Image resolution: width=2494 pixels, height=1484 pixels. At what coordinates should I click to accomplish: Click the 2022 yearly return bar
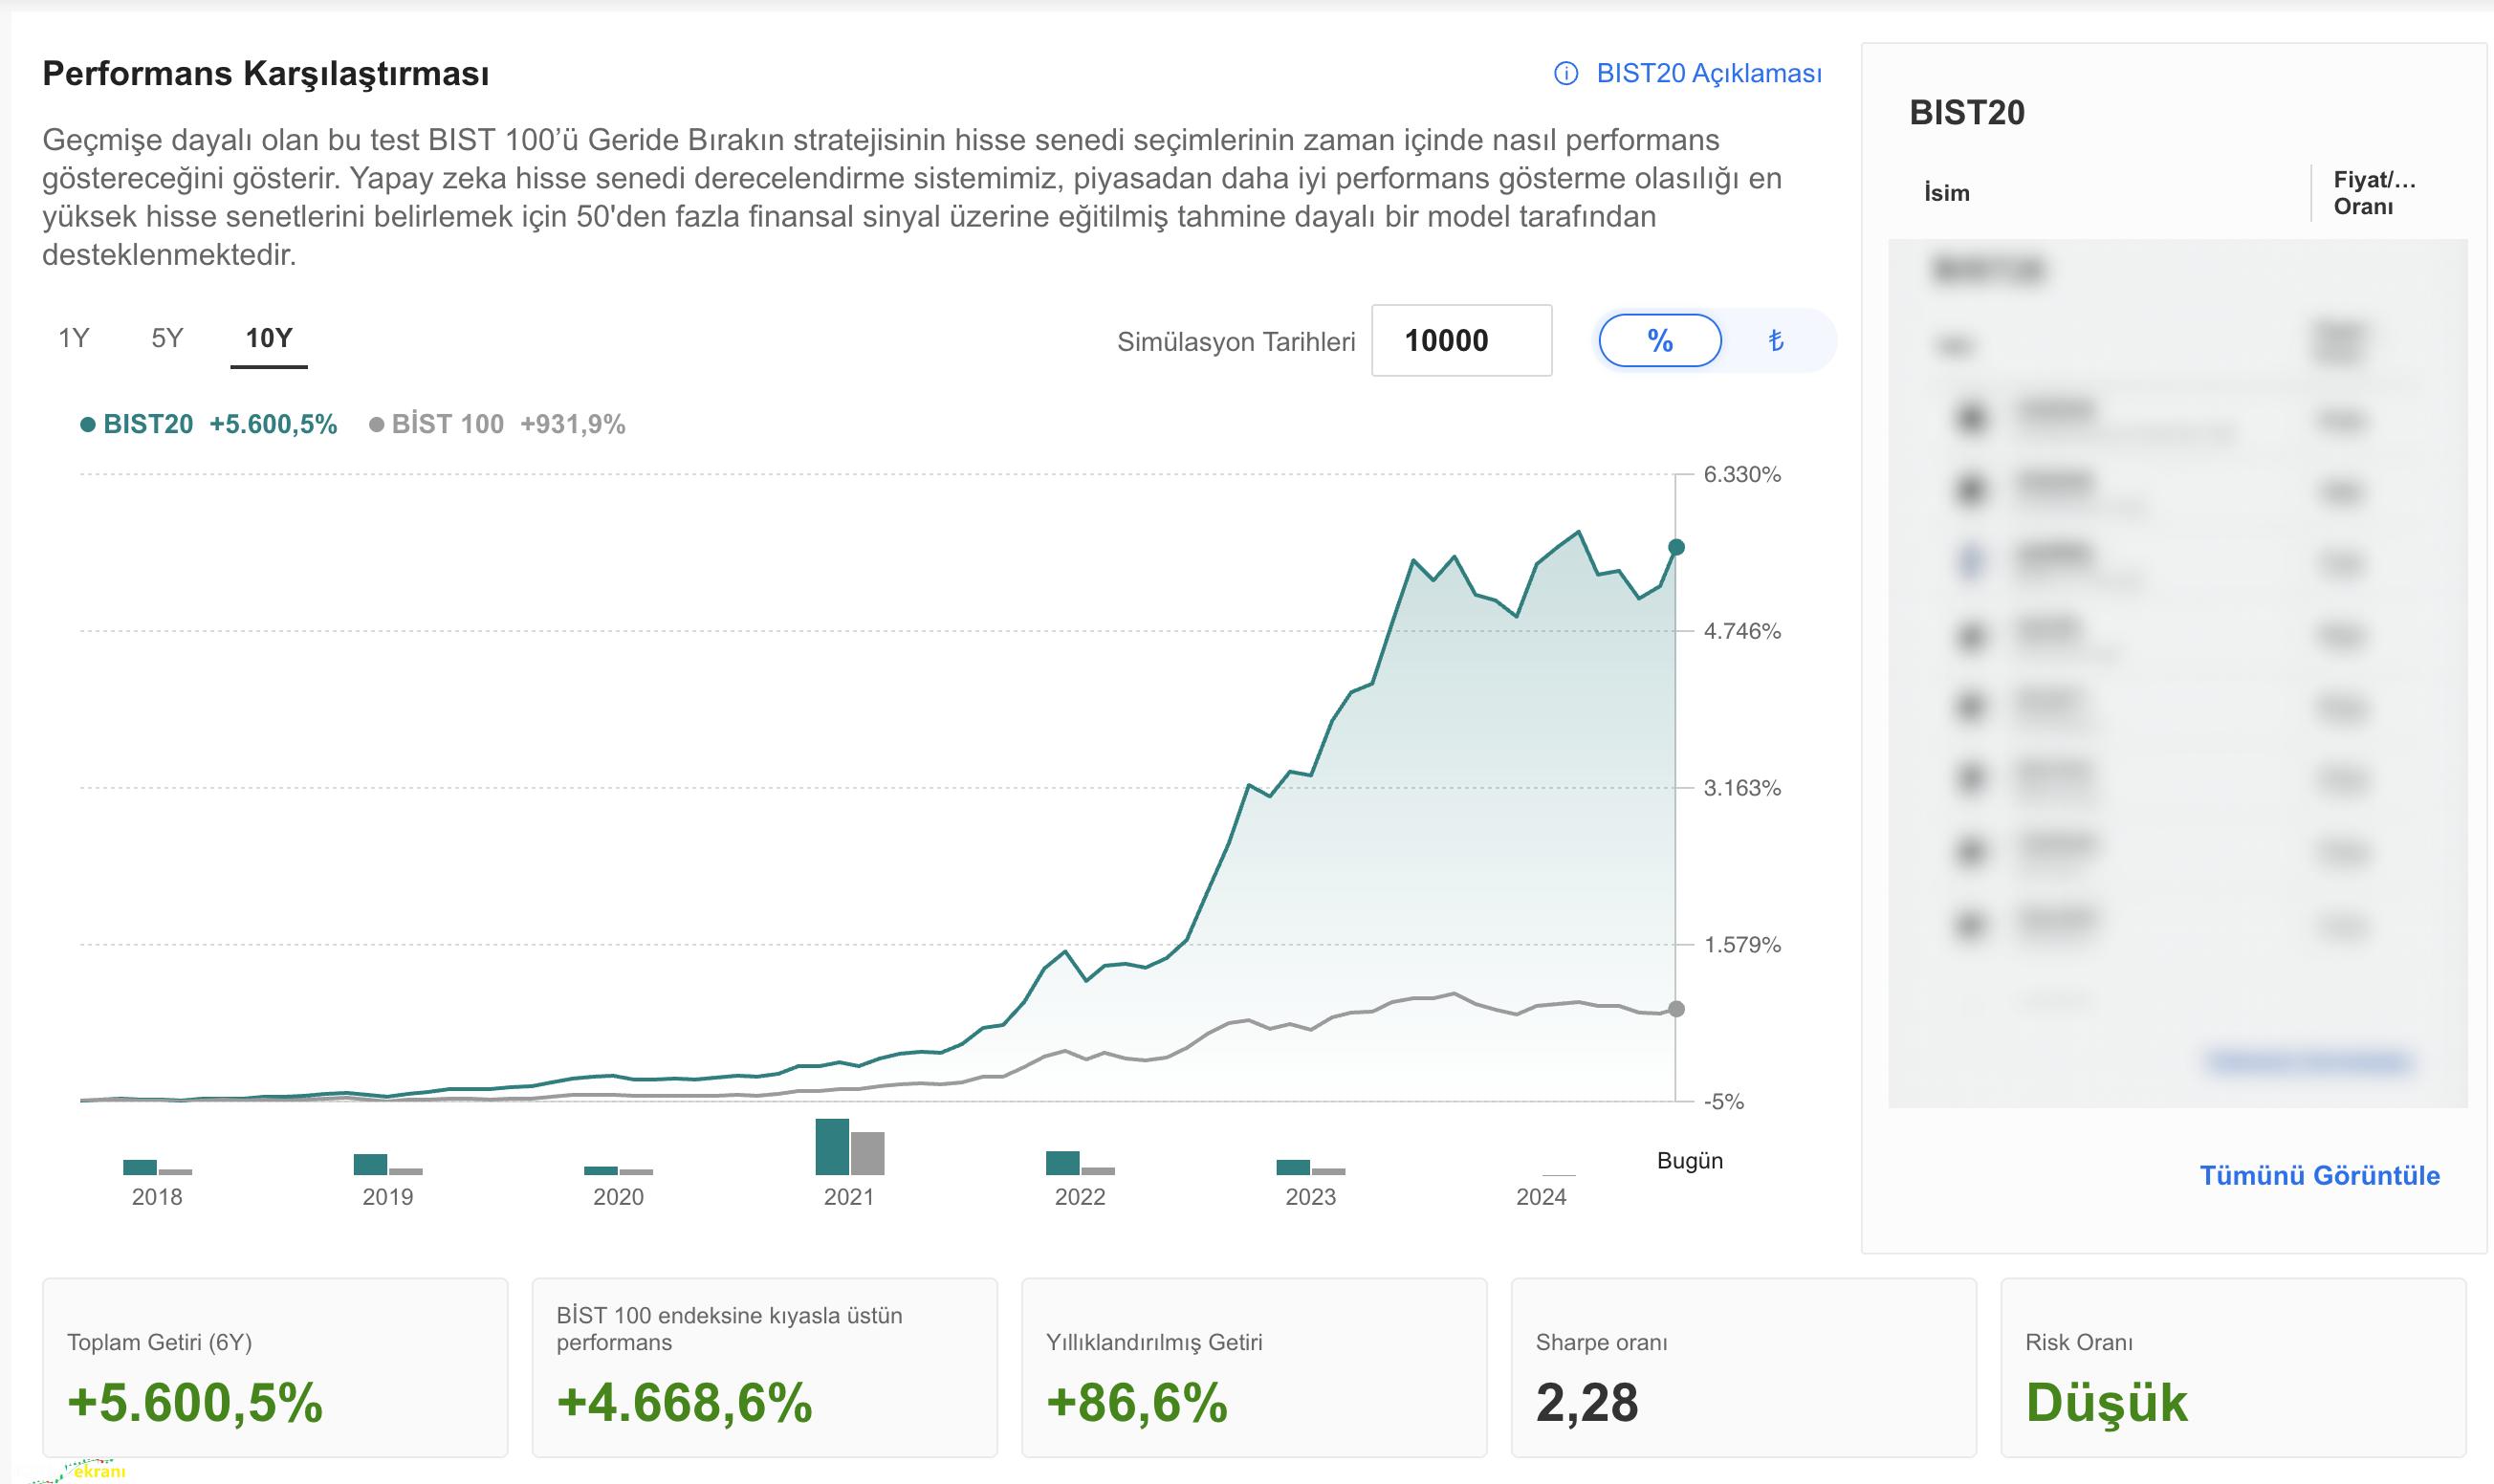[1062, 1163]
